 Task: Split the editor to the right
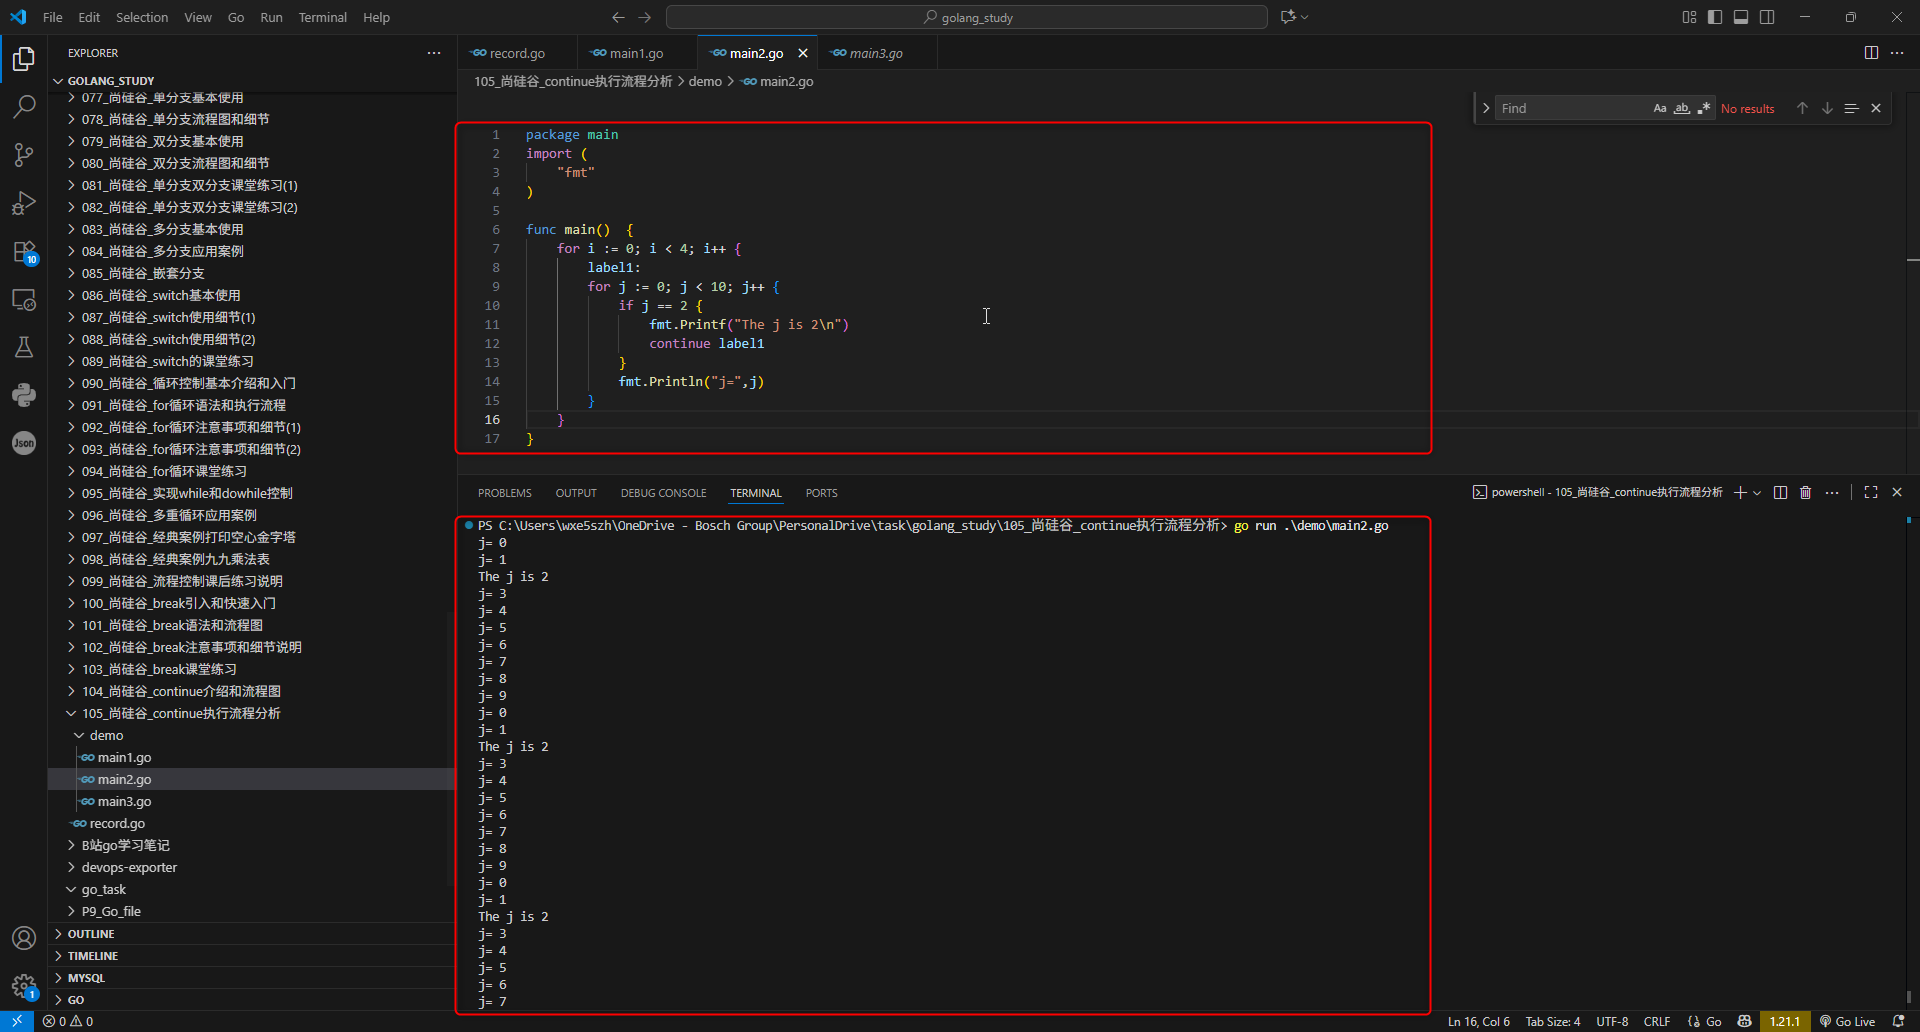(x=1871, y=53)
